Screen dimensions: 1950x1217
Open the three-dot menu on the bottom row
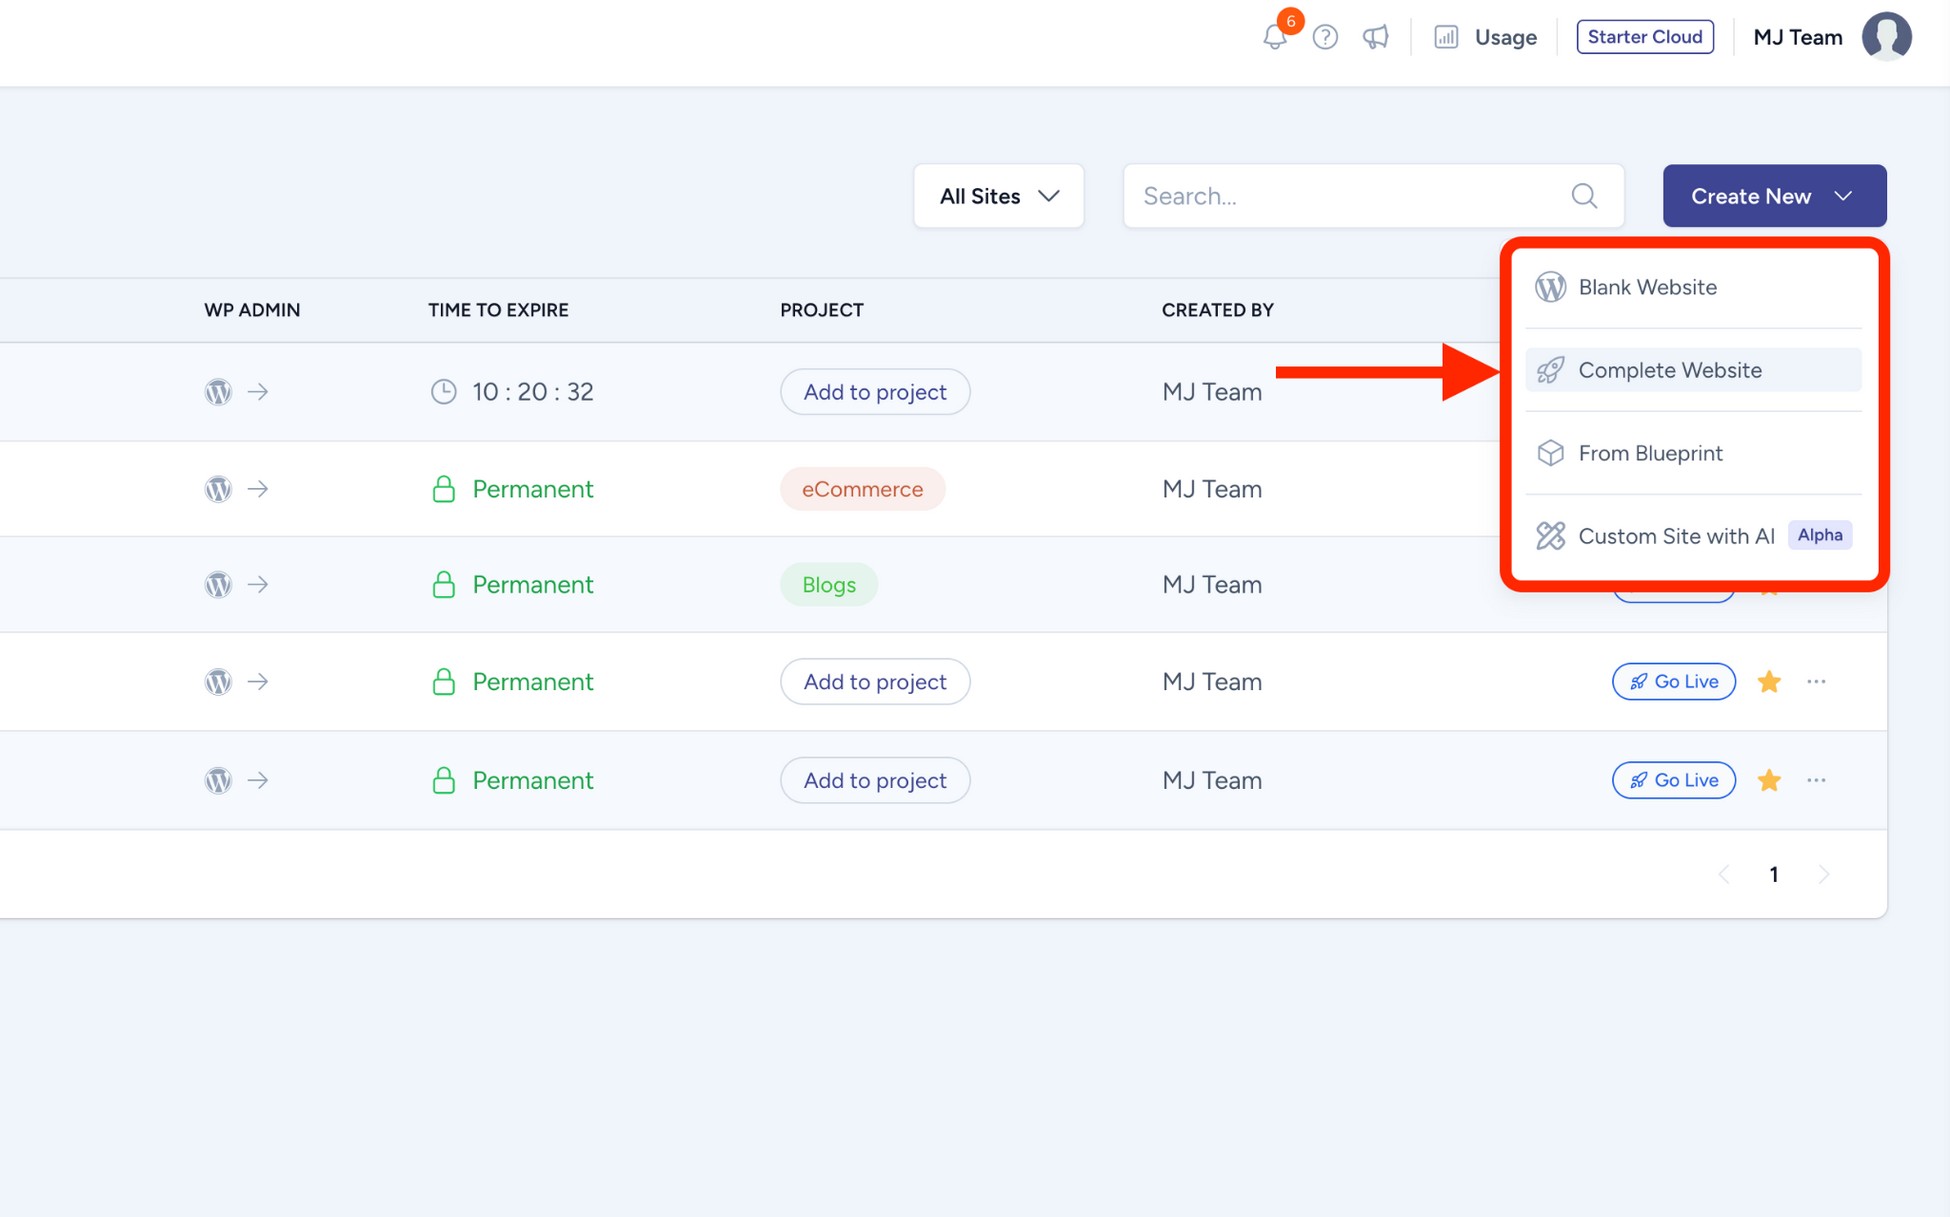(x=1817, y=780)
